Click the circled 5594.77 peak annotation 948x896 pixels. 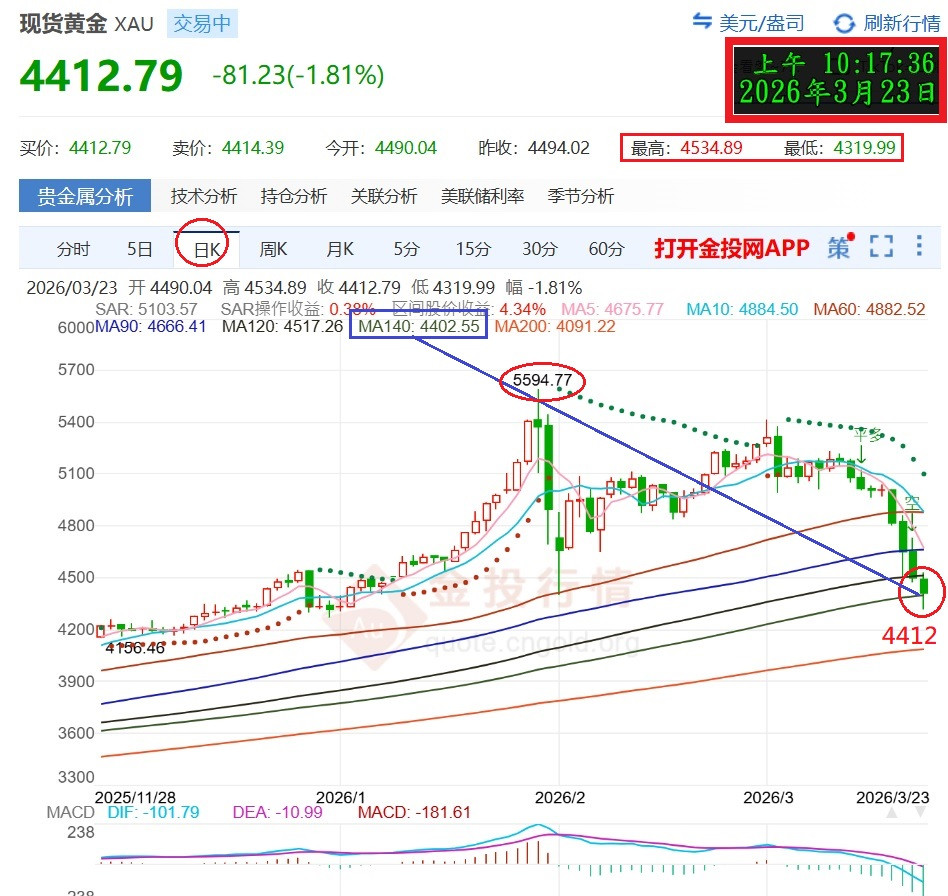tap(541, 381)
